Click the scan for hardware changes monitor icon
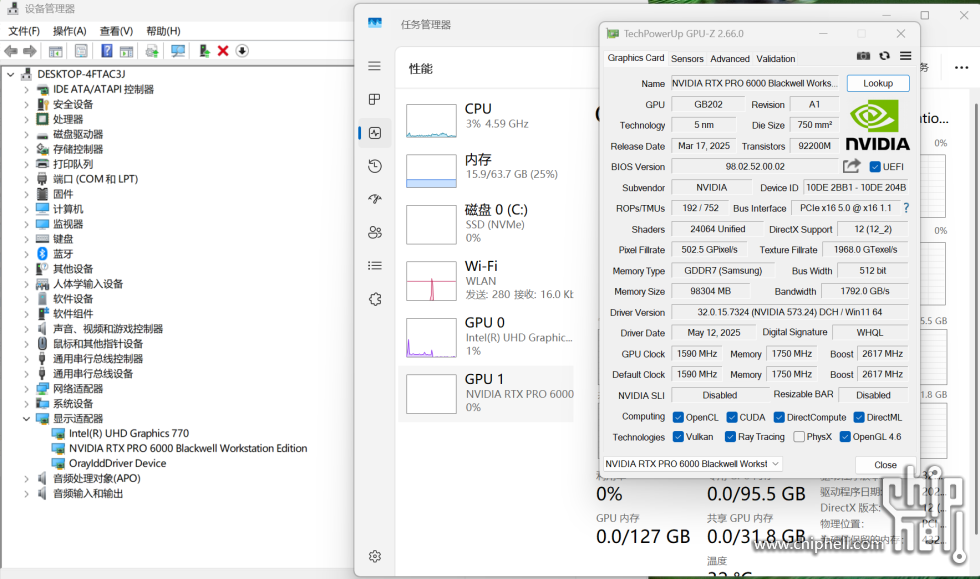This screenshot has height=579, width=980. point(178,51)
